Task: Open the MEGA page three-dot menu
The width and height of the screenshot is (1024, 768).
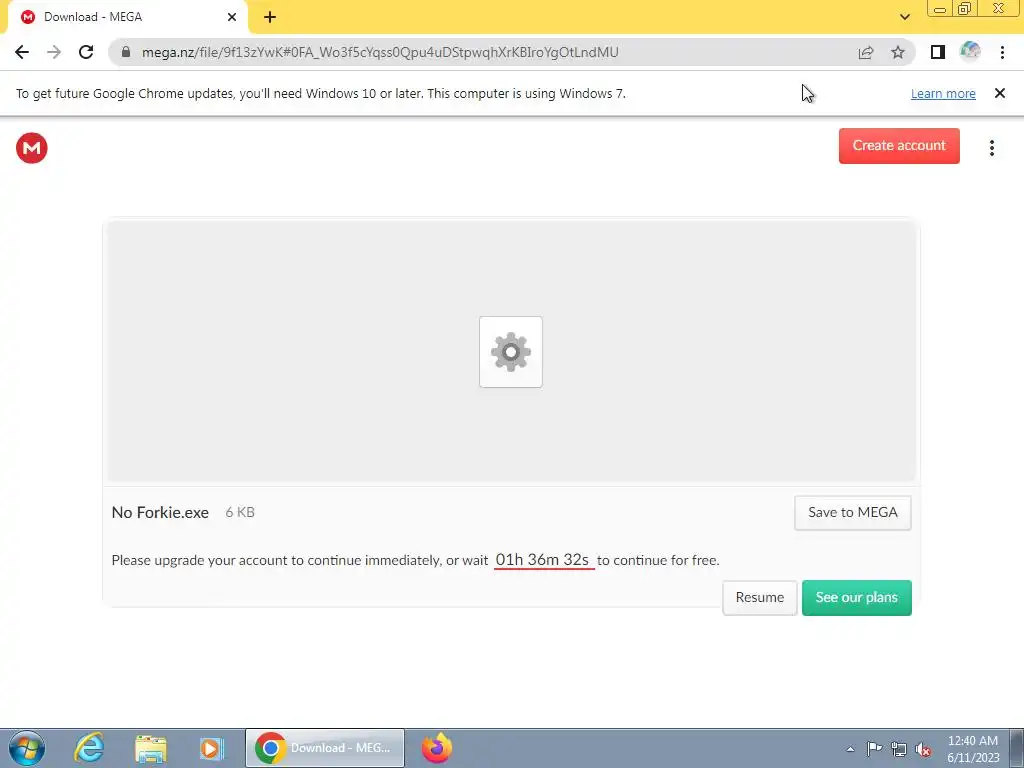Action: pos(991,148)
